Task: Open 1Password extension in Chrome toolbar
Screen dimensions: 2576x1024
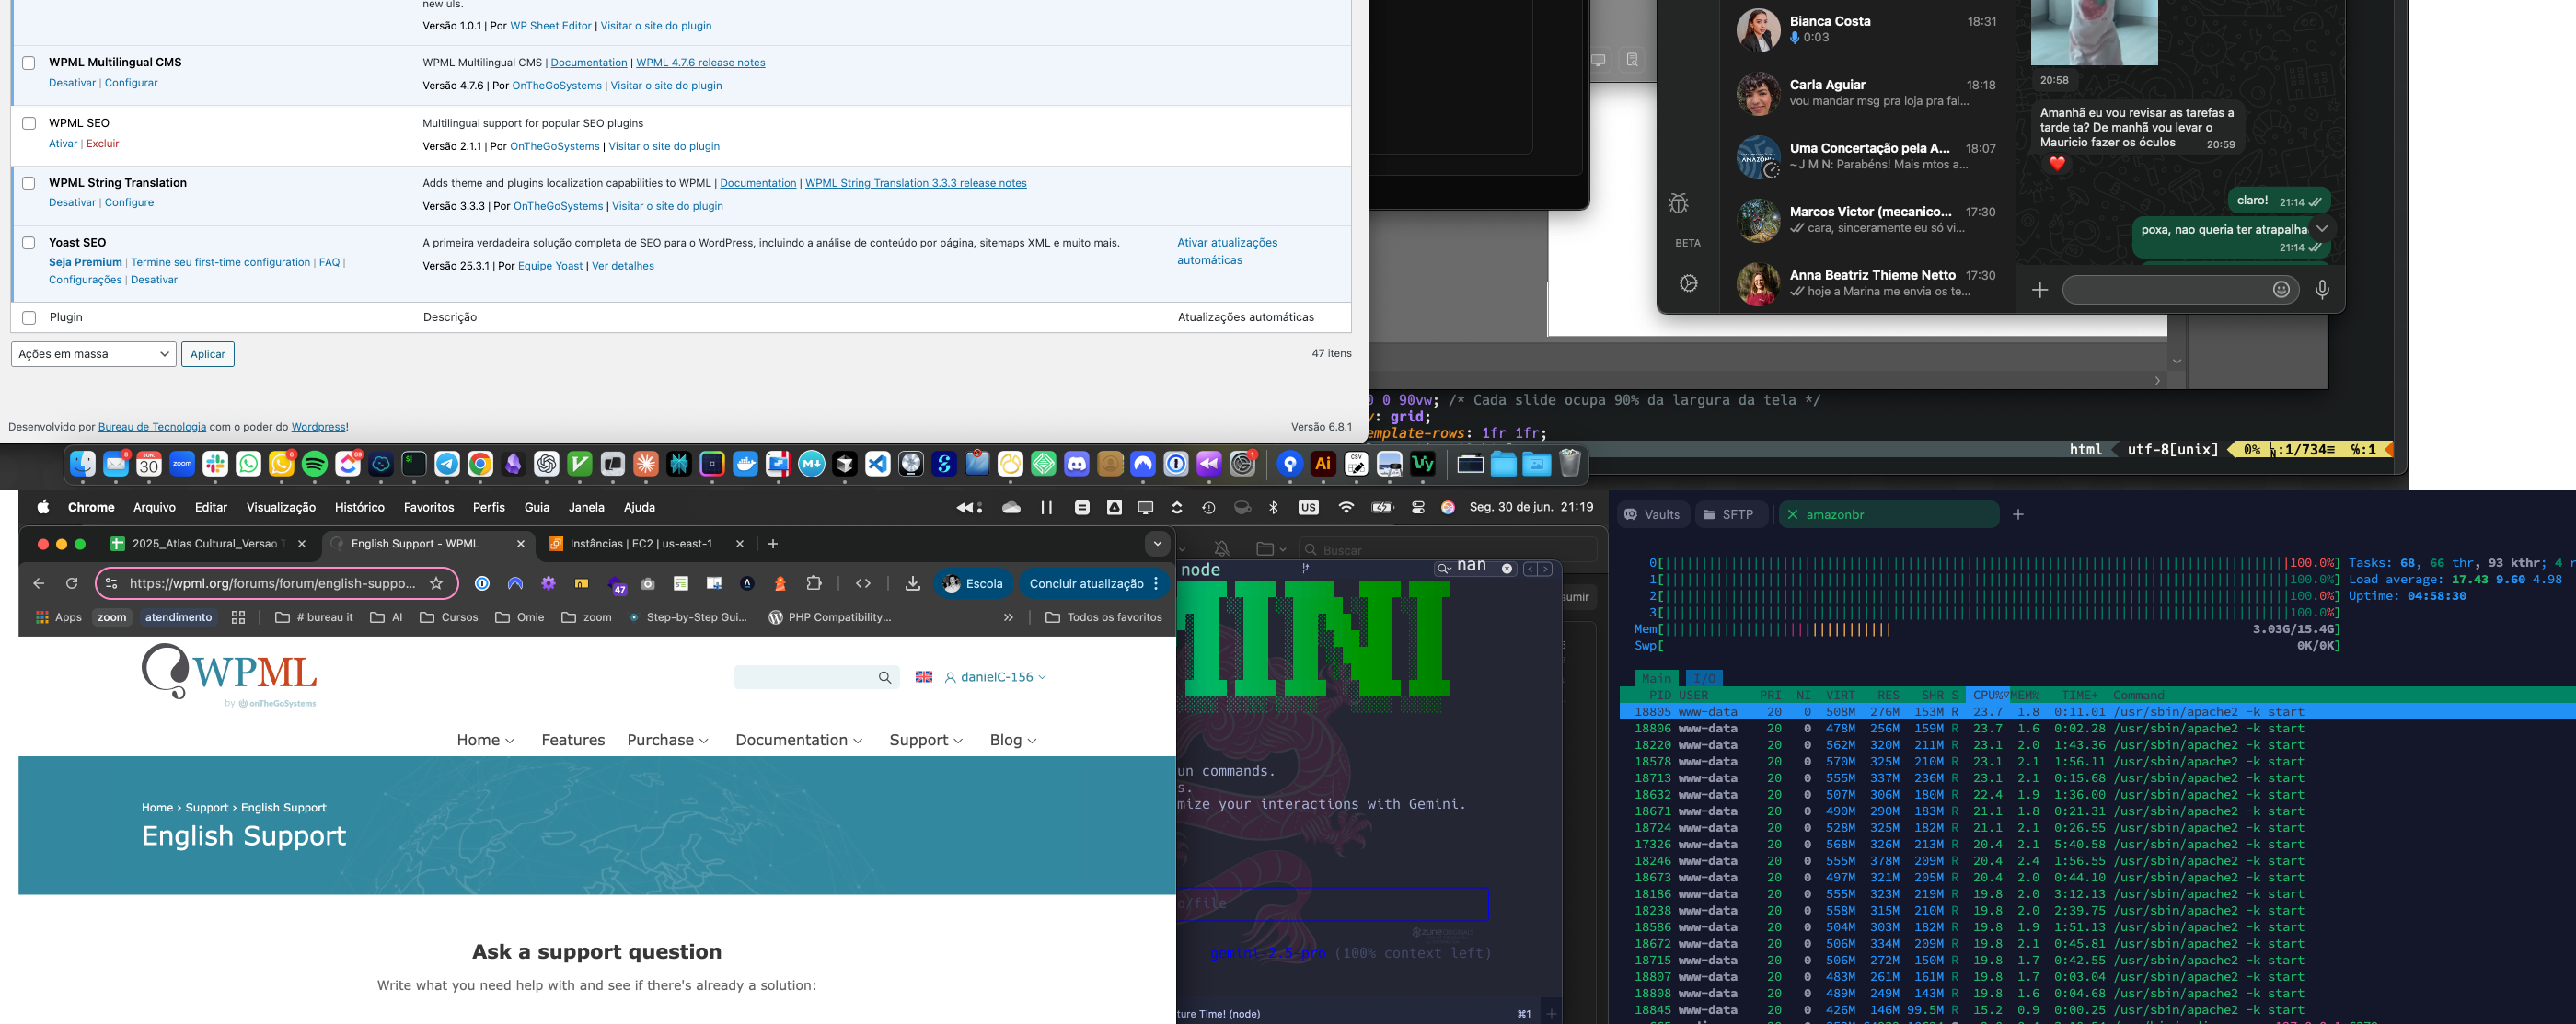Action: [482, 583]
